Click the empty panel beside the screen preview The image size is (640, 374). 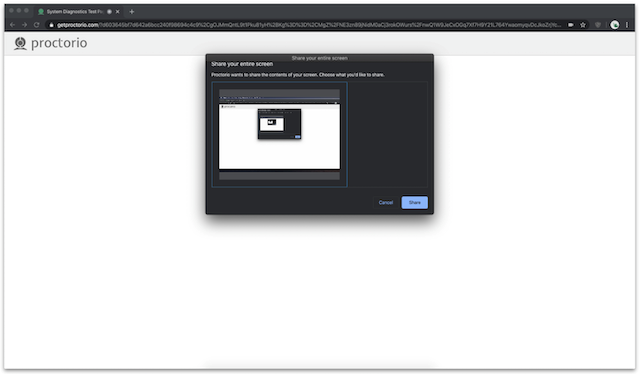[x=388, y=134]
